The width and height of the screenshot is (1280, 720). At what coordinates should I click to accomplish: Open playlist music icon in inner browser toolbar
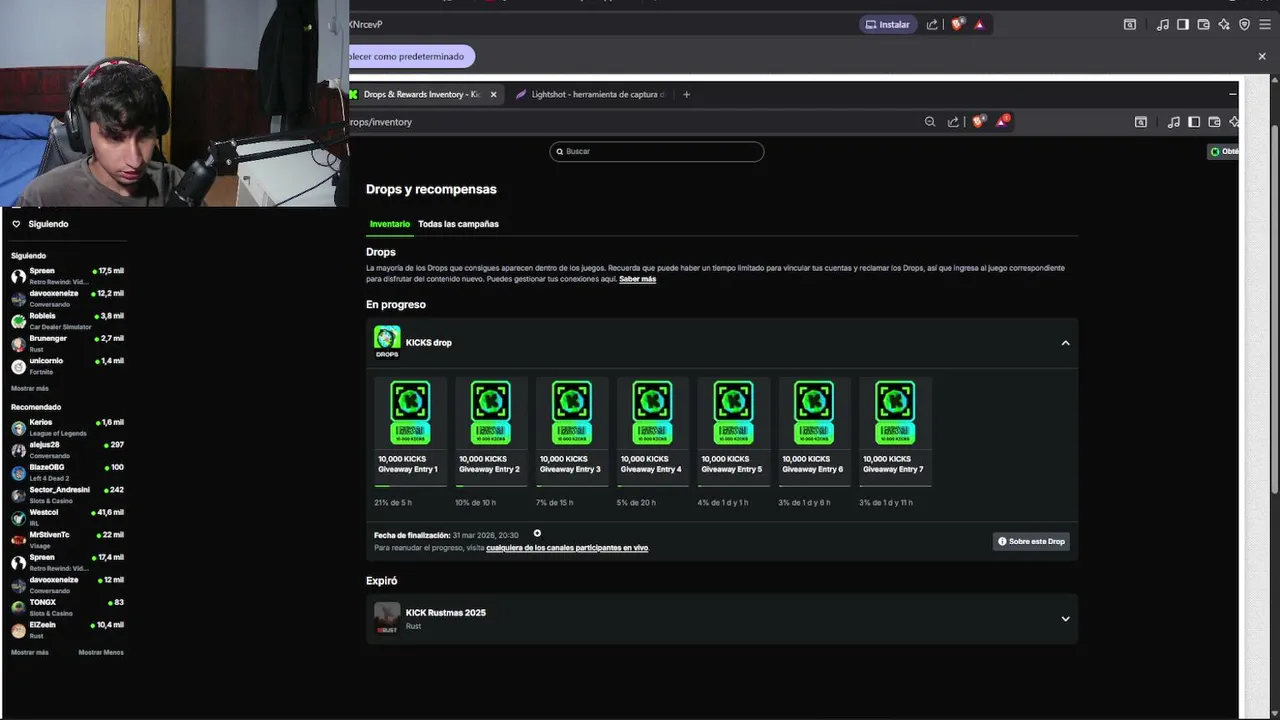pyautogui.click(x=1173, y=122)
